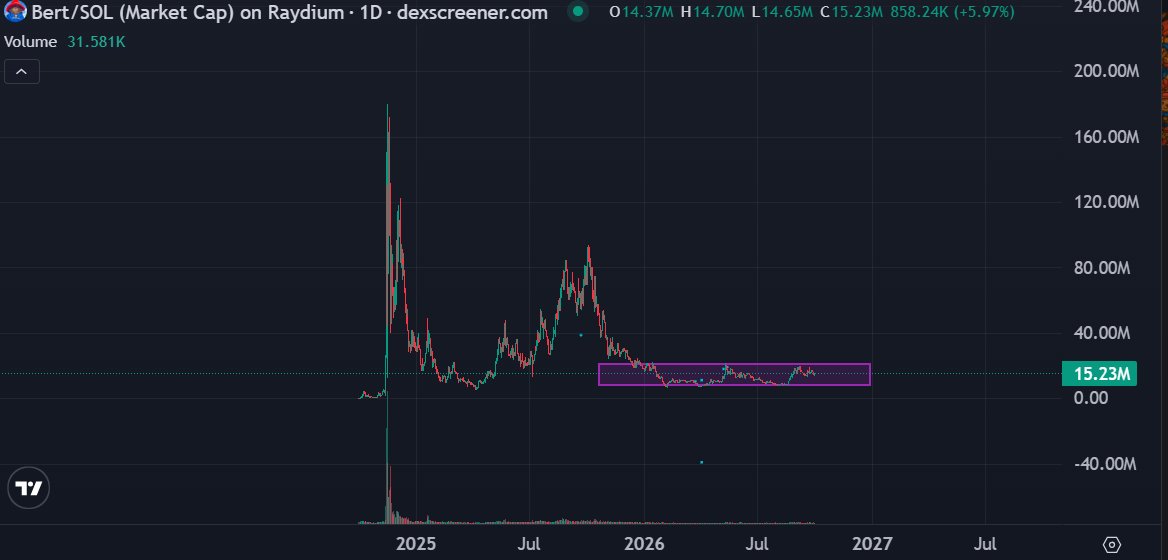Click the Jul label before 2027

pos(758,544)
